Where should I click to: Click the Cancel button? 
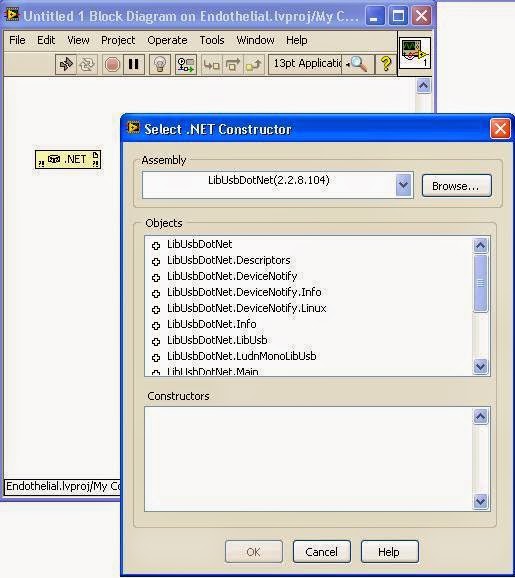click(321, 552)
